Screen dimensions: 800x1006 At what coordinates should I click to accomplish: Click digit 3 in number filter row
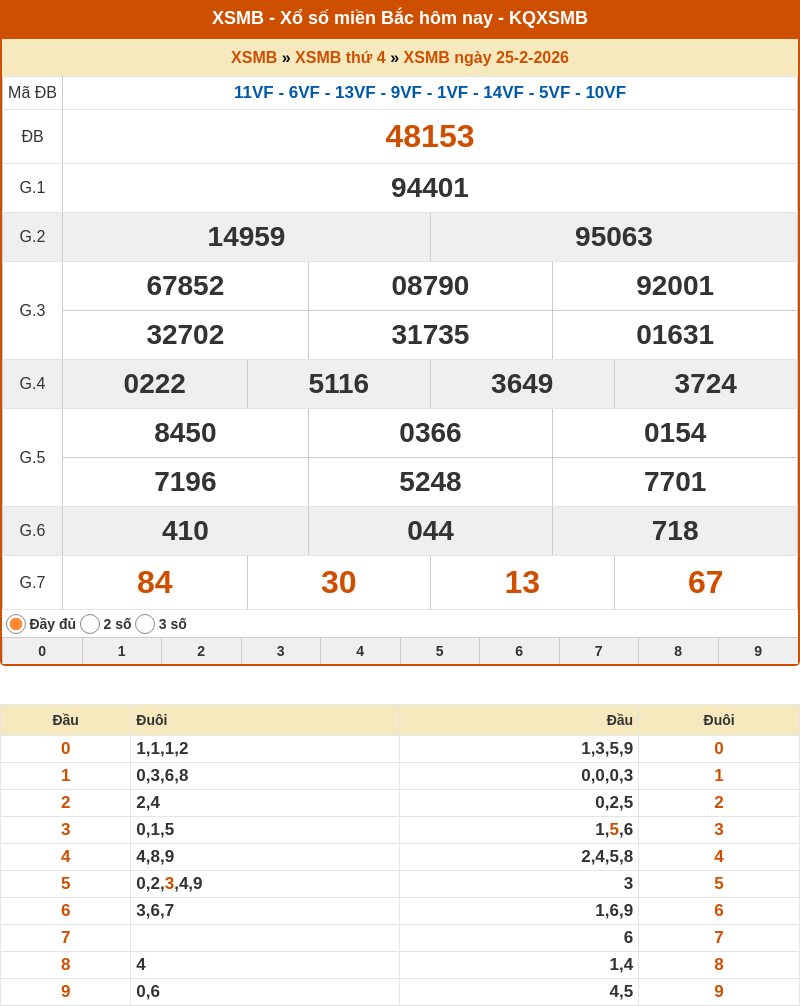pos(281,651)
